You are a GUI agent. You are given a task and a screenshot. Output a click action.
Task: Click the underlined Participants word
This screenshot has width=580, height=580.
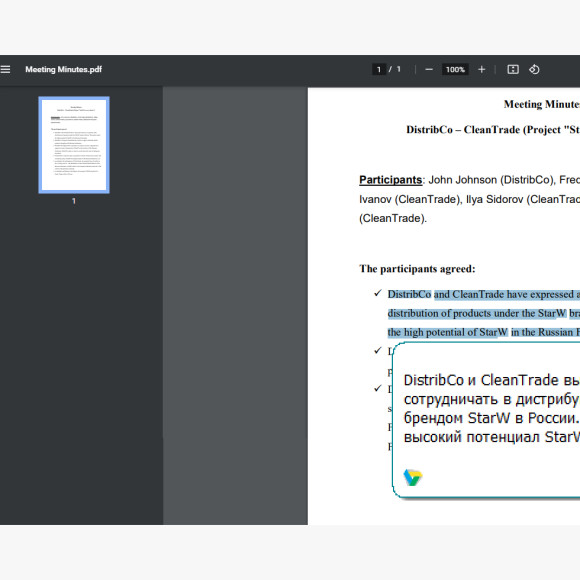coord(391,180)
